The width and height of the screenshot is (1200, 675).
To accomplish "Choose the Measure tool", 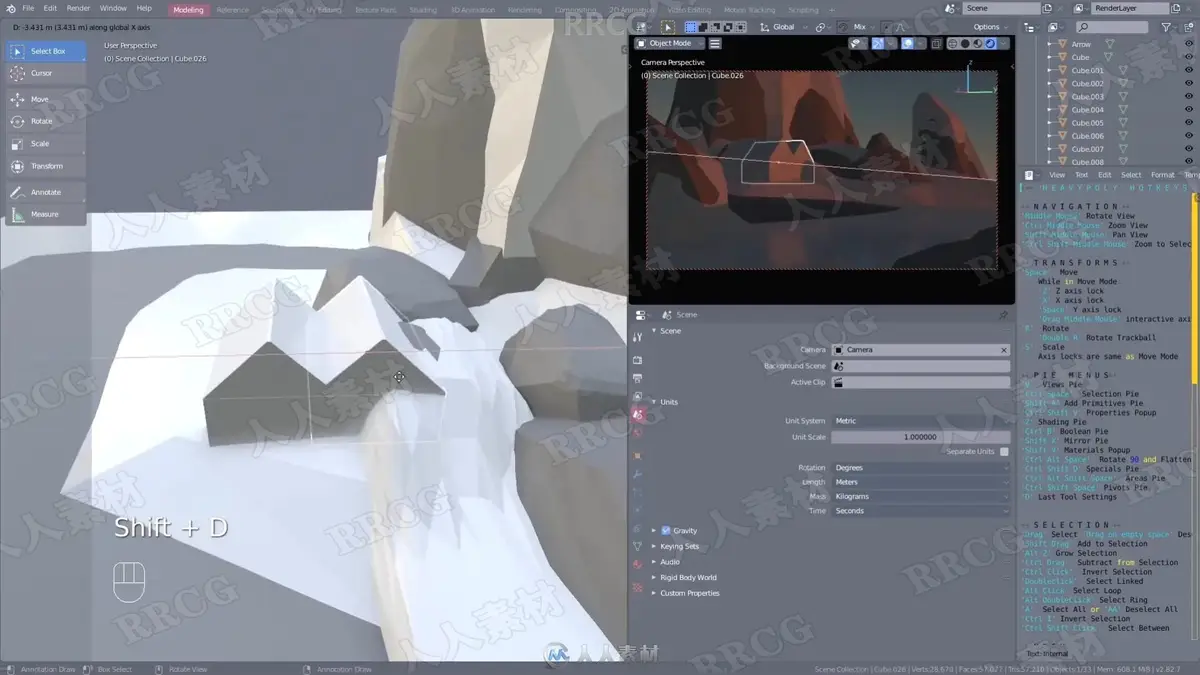I will point(46,214).
